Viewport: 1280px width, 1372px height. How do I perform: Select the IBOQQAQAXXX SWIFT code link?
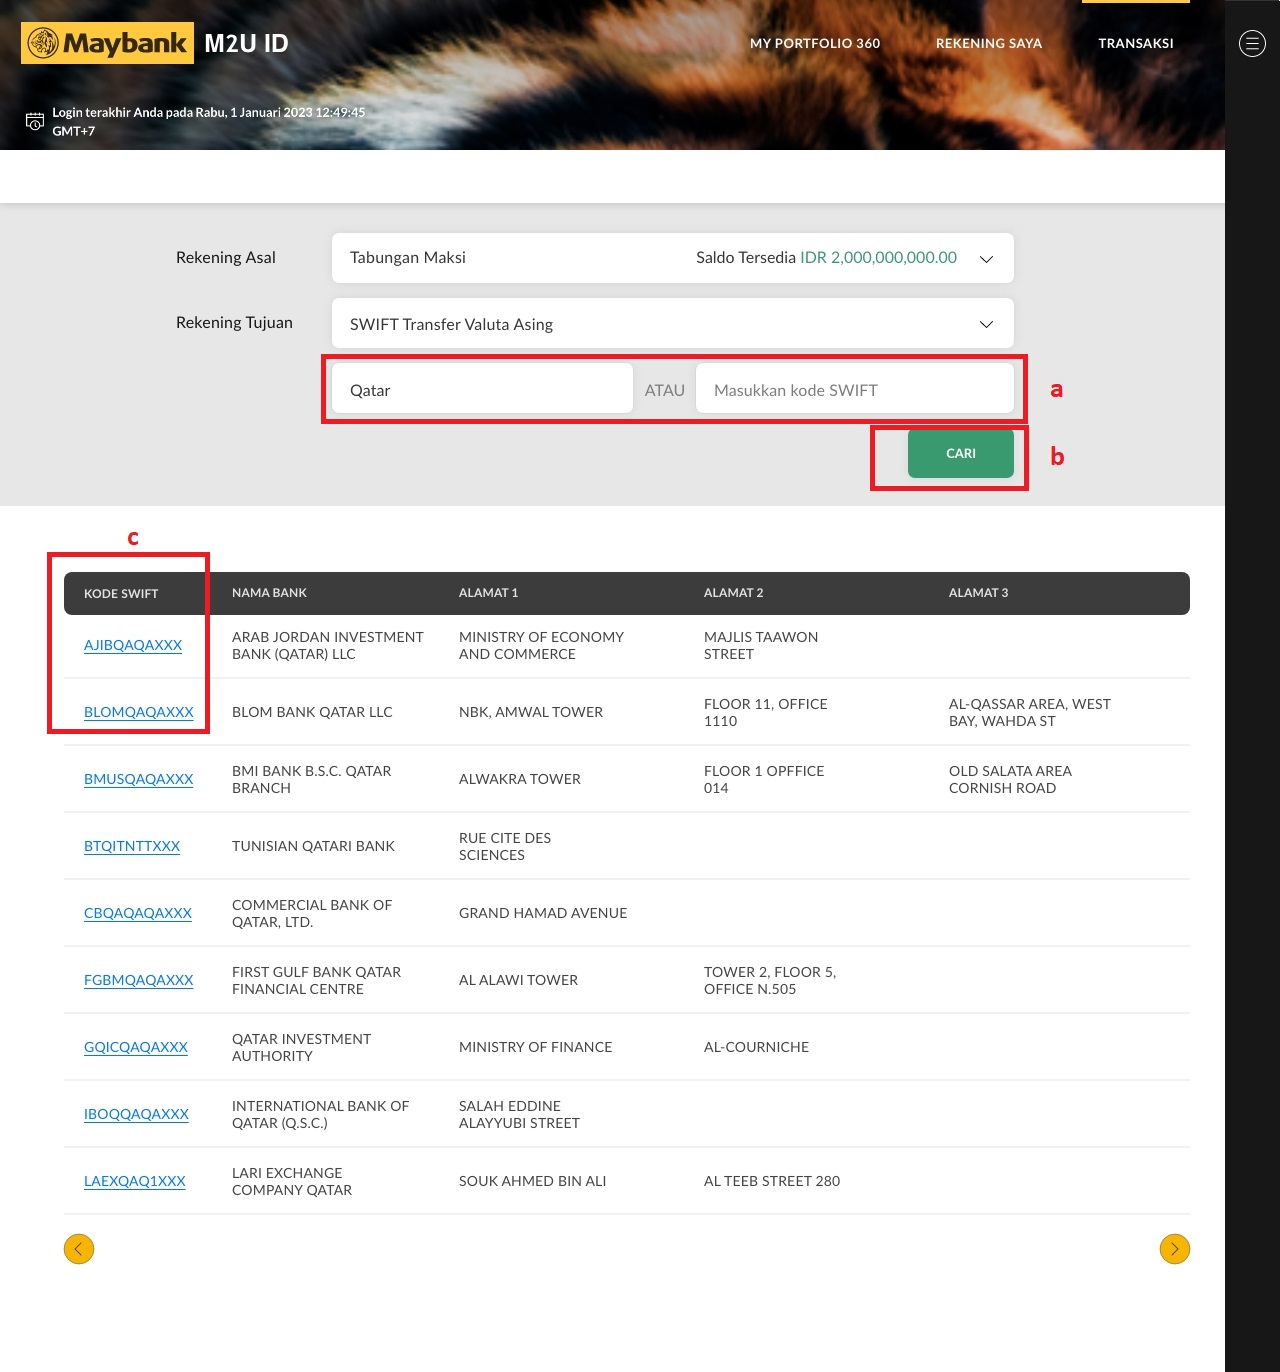pyautogui.click(x=136, y=1114)
